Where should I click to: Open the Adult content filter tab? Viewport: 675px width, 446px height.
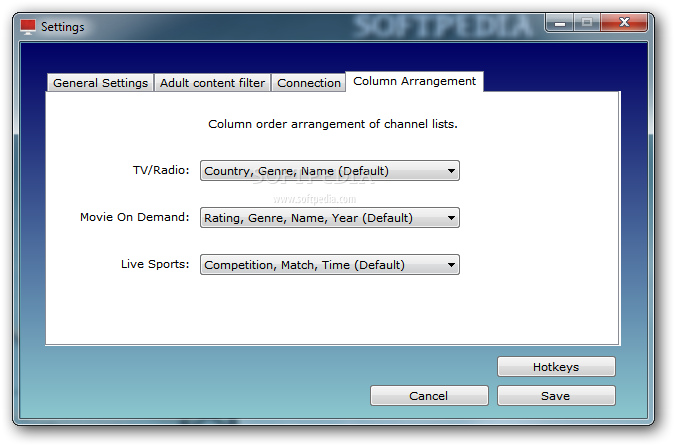click(212, 83)
